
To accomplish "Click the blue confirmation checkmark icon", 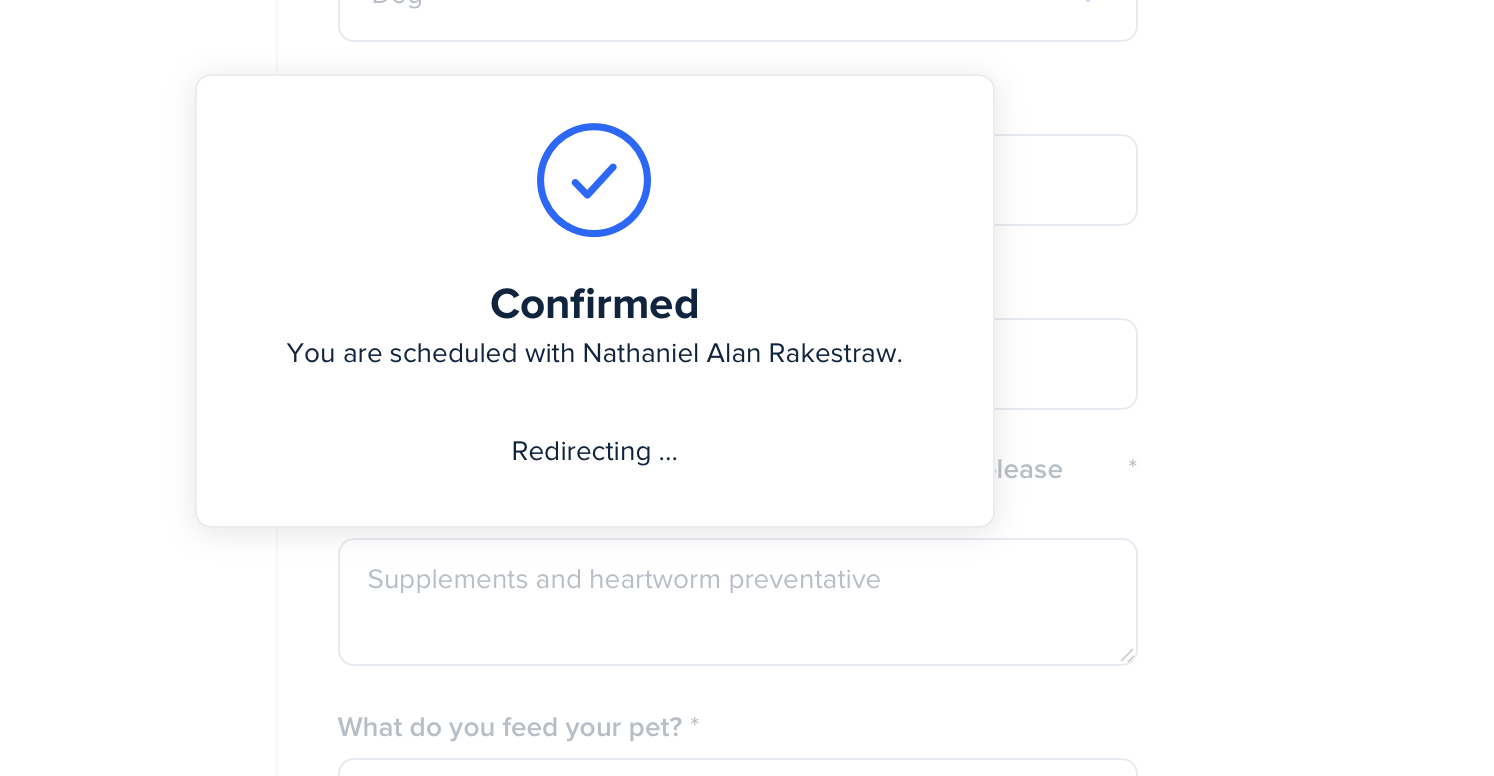I will pos(594,180).
